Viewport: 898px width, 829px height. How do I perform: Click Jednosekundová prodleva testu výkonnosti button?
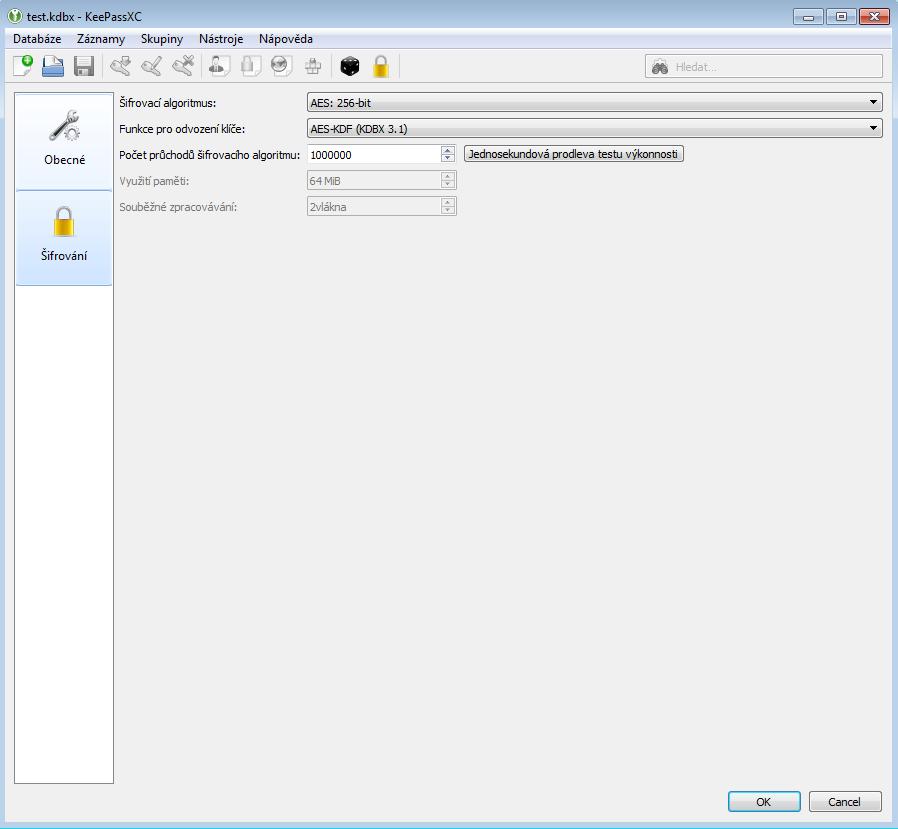[573, 154]
